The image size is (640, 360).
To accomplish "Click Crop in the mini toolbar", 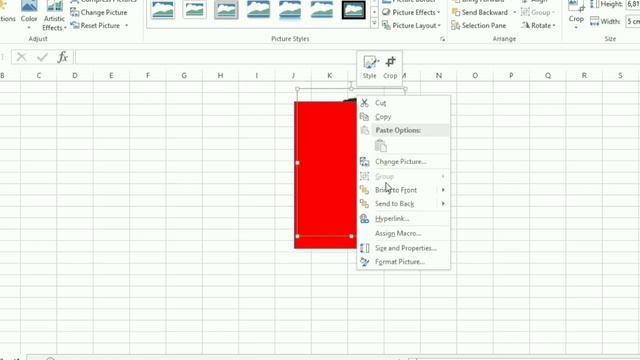I will tap(391, 67).
